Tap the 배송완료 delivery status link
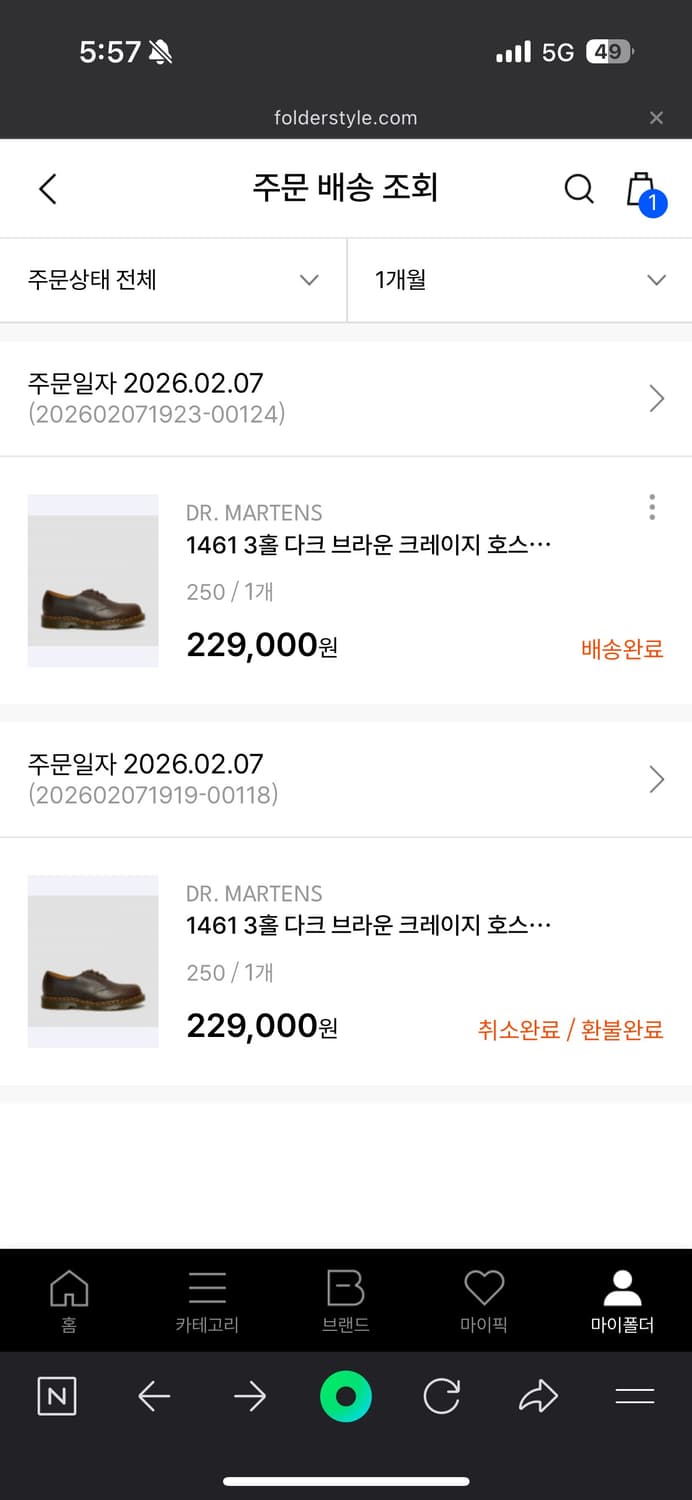Viewport: 692px width, 1500px height. [x=621, y=649]
